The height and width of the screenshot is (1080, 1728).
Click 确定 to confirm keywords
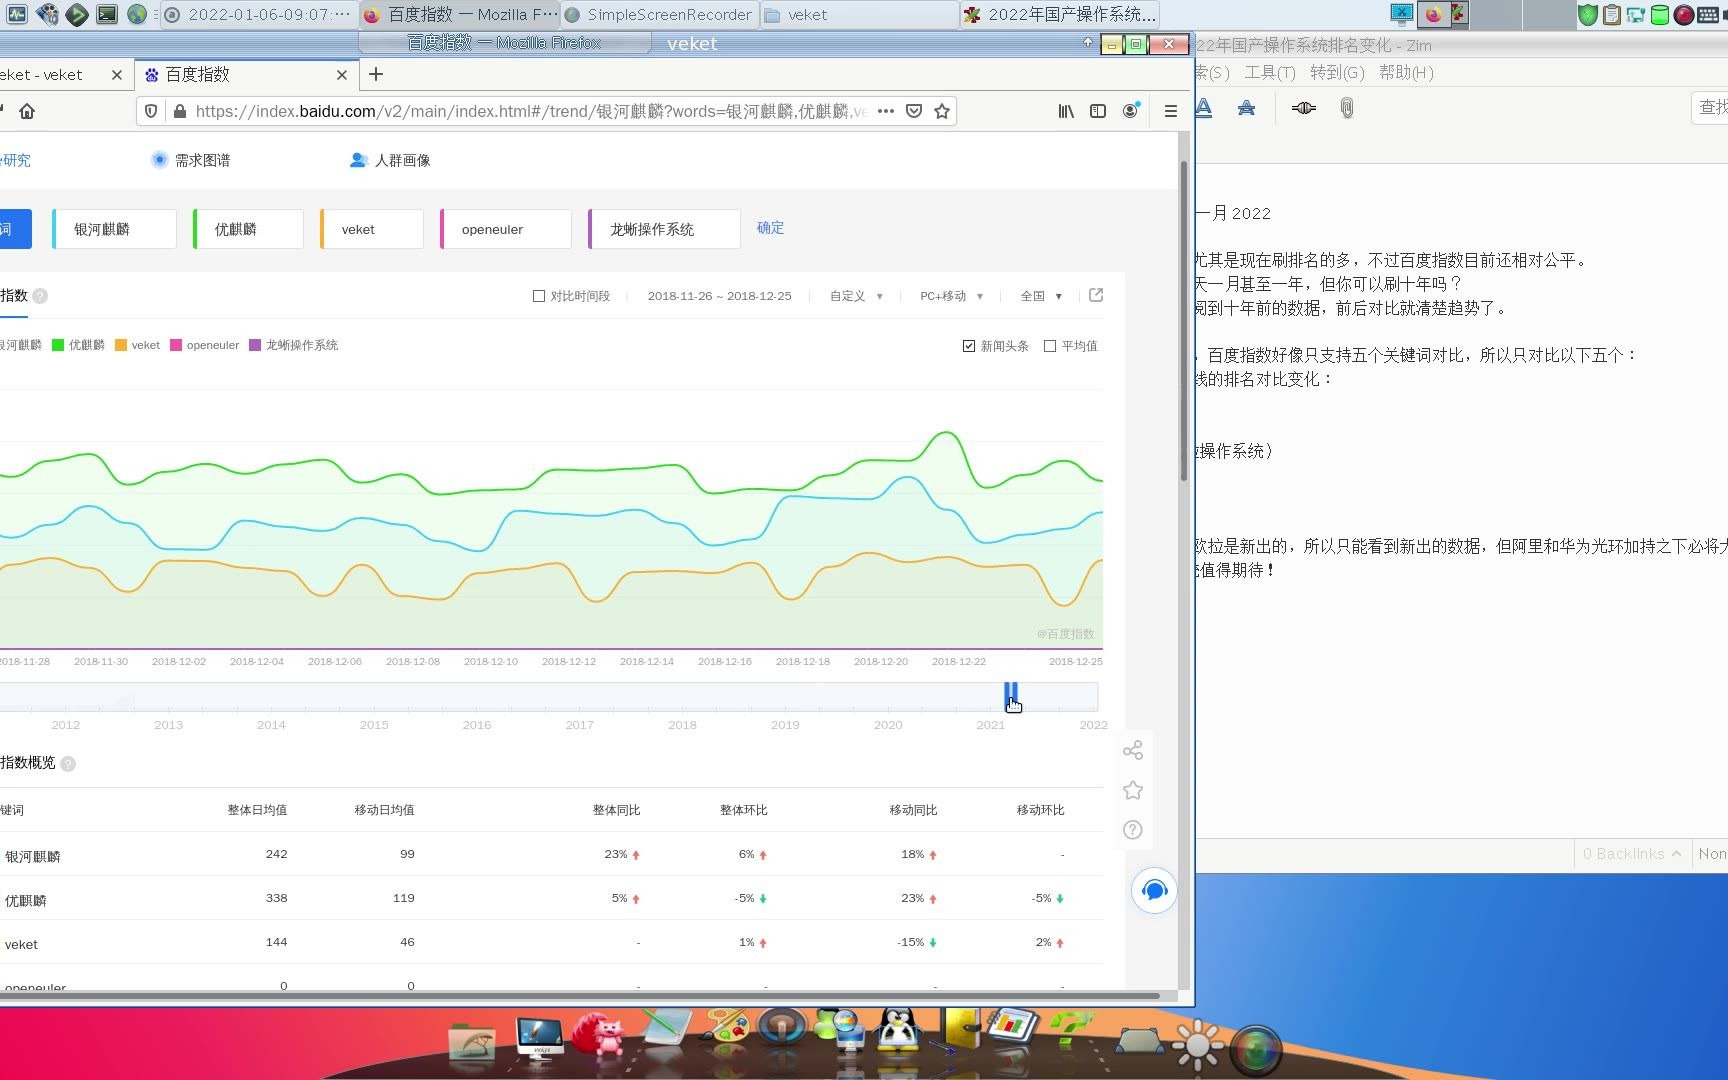[770, 228]
